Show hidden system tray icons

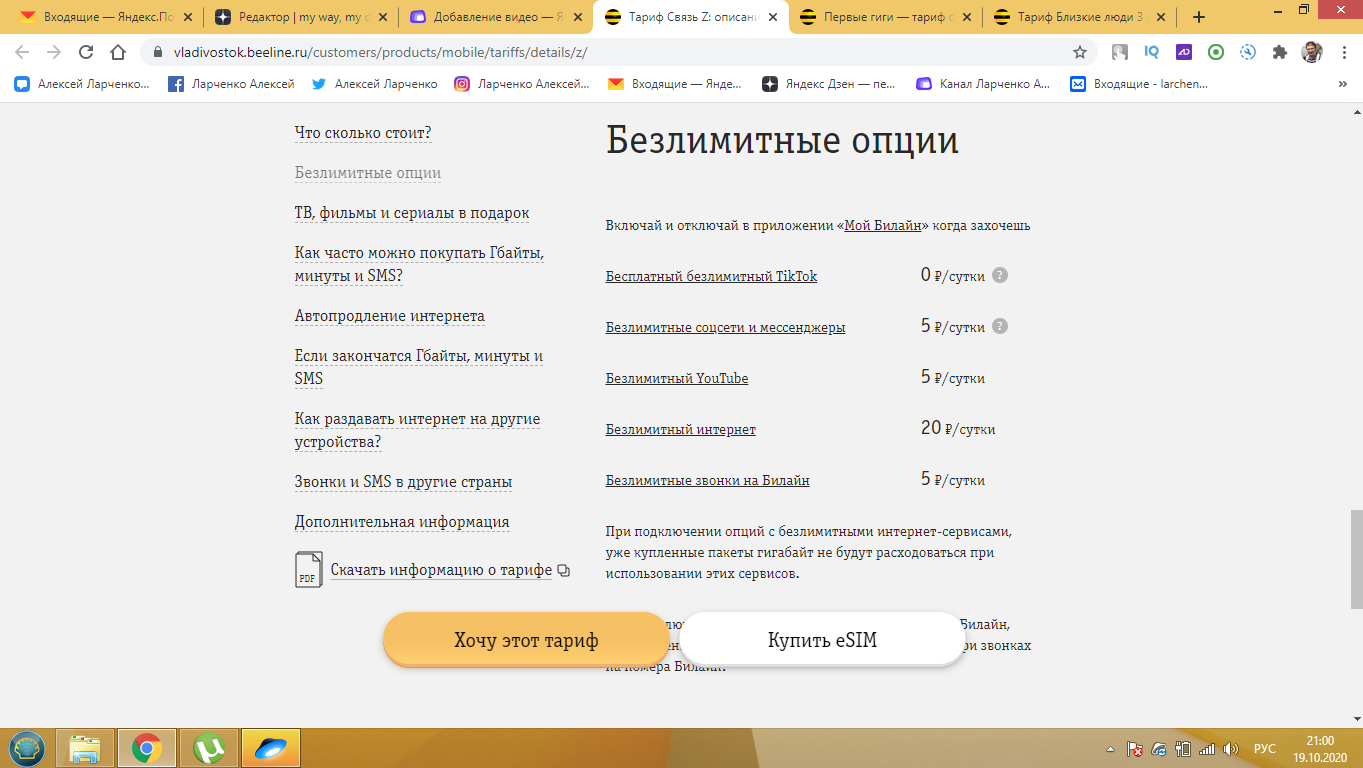tap(1111, 749)
